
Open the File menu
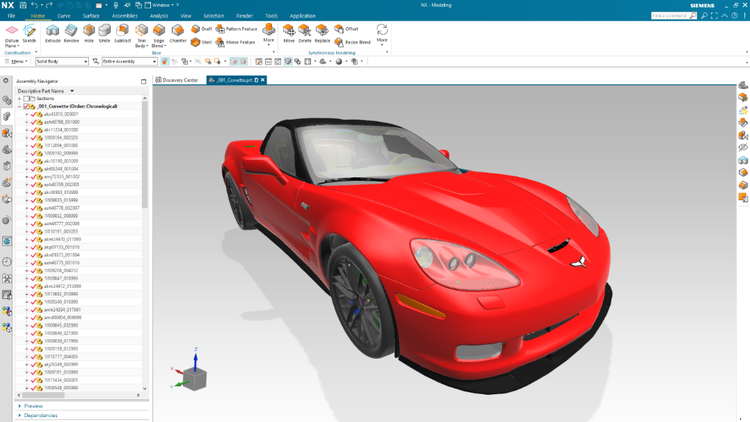[x=11, y=16]
